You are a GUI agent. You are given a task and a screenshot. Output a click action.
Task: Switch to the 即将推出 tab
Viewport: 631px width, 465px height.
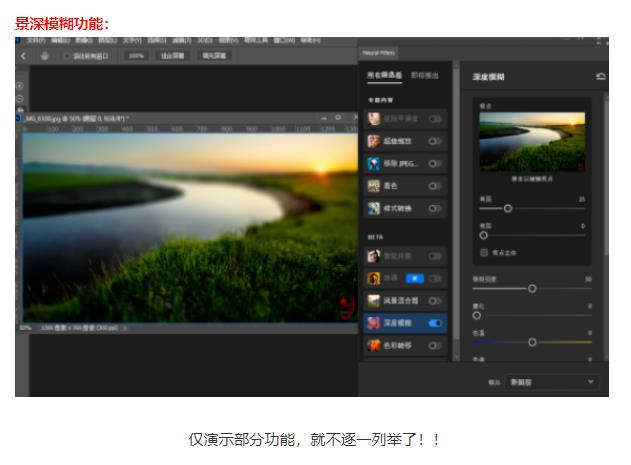tap(425, 76)
